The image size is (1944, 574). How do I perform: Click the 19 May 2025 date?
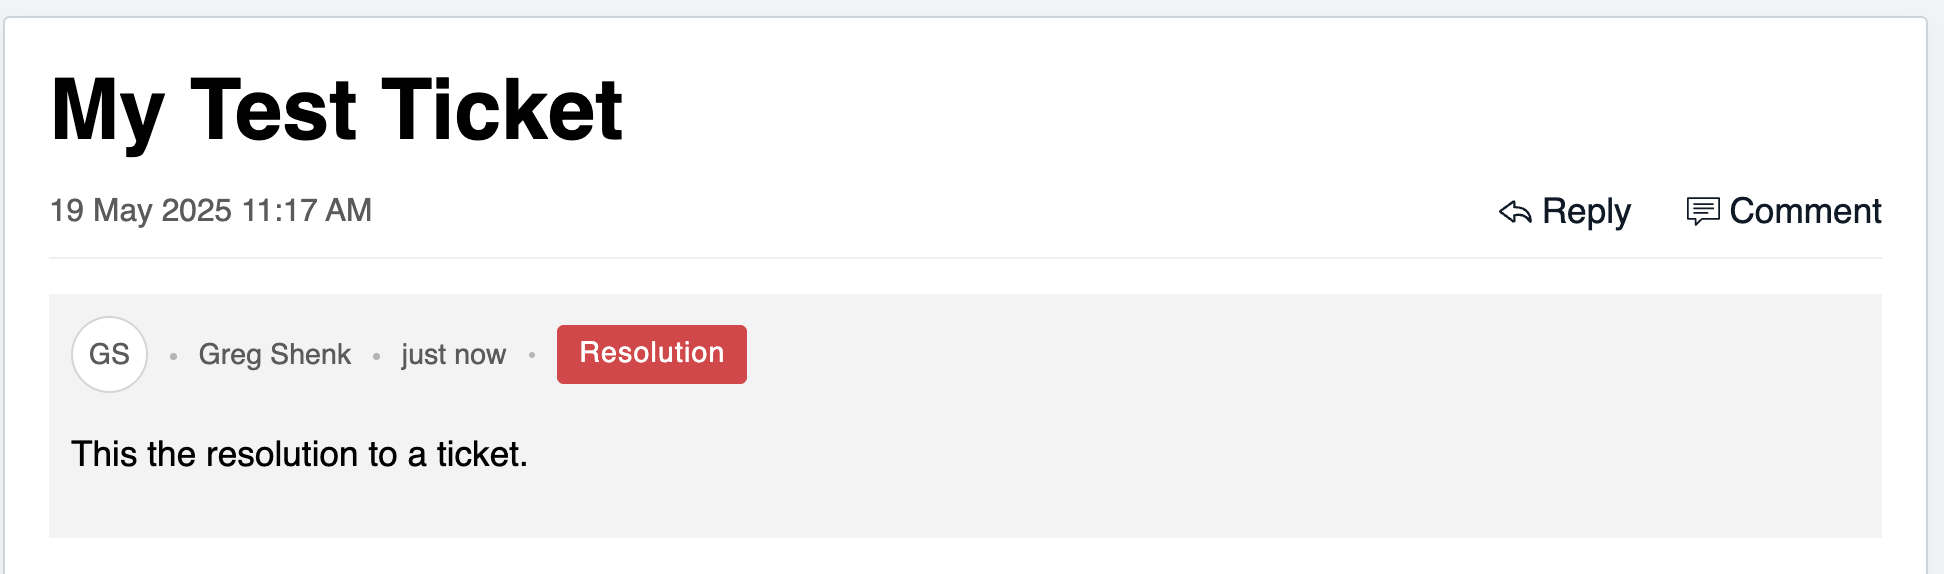[x=141, y=210]
